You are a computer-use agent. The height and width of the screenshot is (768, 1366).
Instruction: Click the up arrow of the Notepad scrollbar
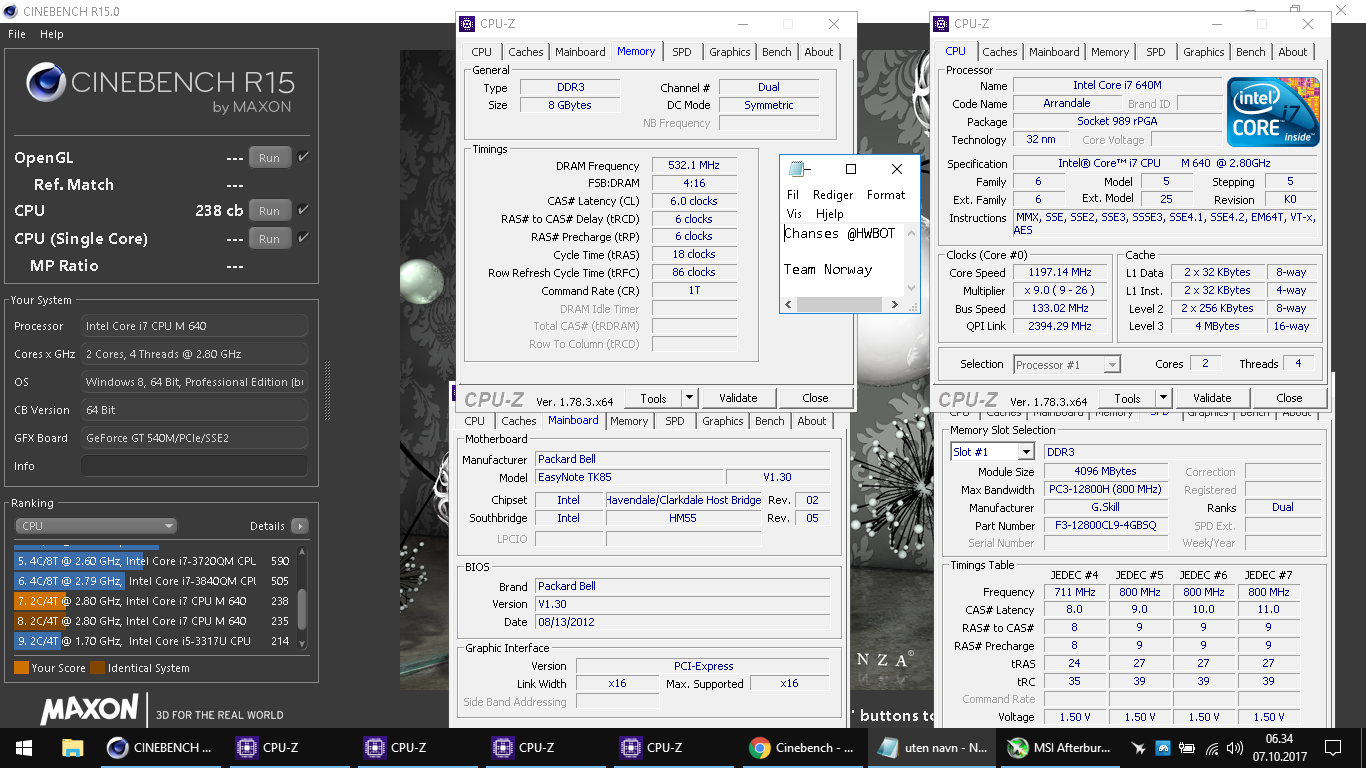click(x=911, y=233)
